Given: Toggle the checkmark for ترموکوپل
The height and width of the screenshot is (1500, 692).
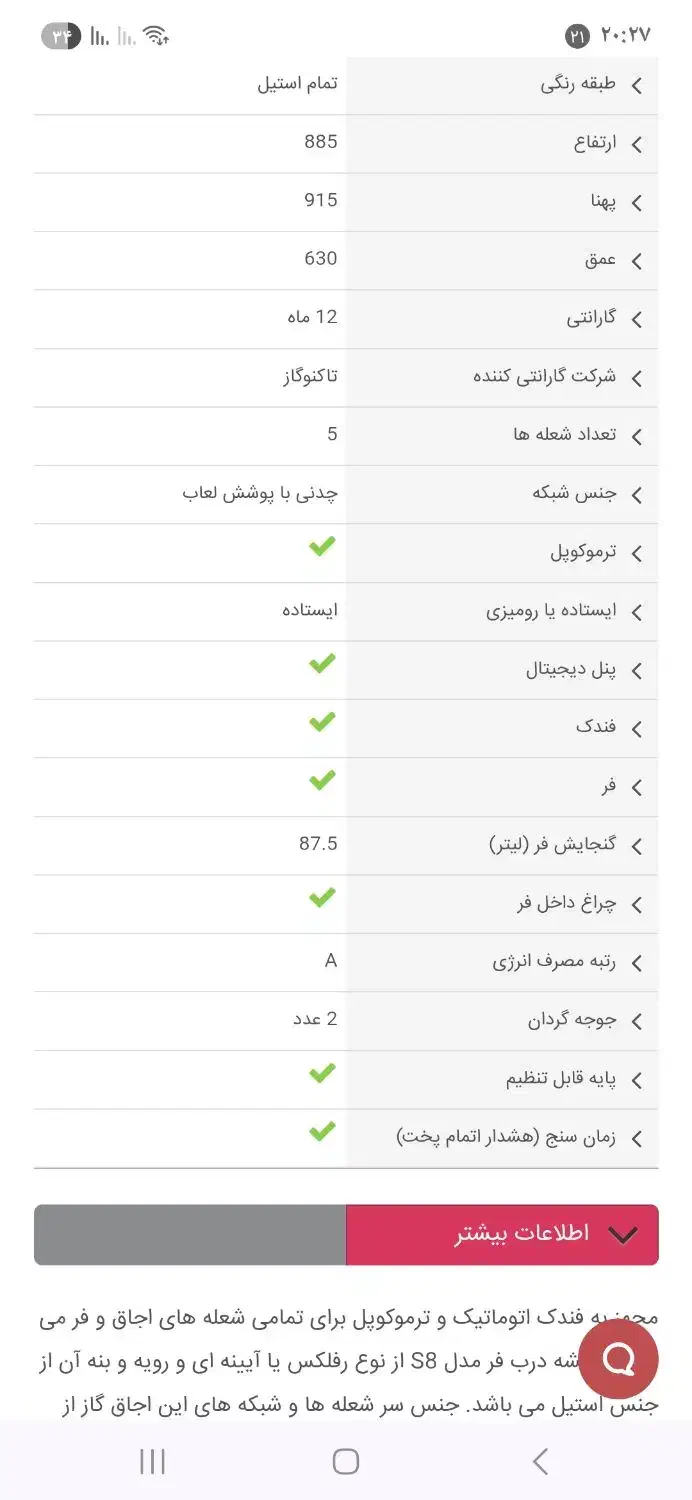Looking at the screenshot, I should pyautogui.click(x=322, y=546).
